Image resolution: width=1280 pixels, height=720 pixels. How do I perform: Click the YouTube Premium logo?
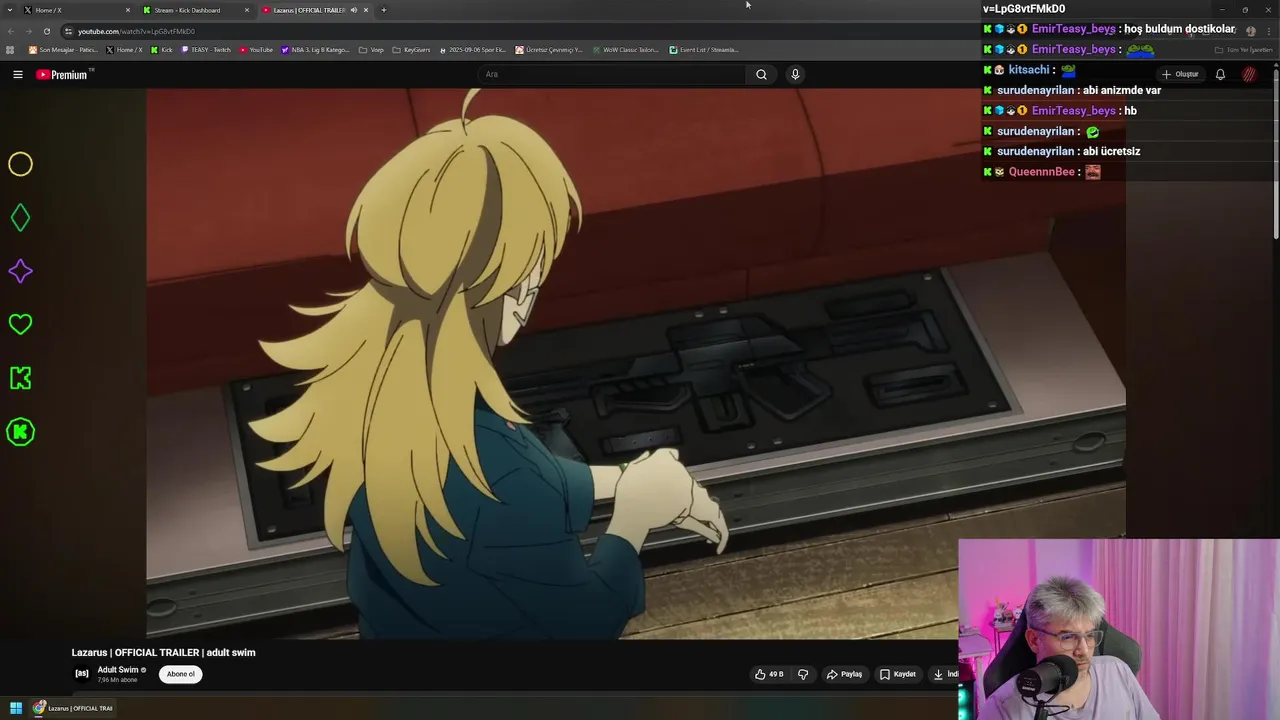click(63, 74)
